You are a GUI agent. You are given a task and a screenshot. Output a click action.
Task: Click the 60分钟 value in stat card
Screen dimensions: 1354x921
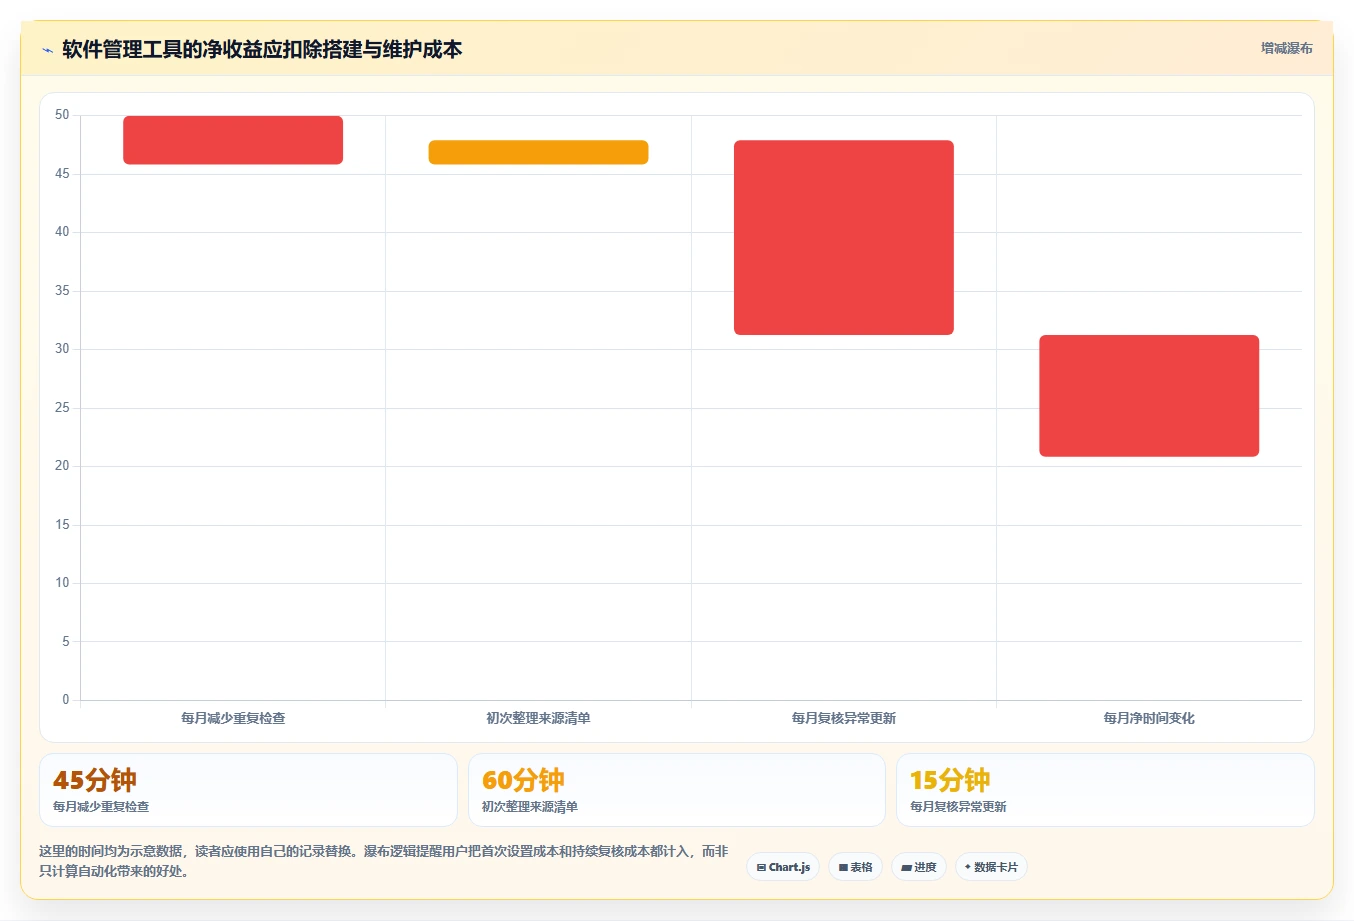coord(523,780)
